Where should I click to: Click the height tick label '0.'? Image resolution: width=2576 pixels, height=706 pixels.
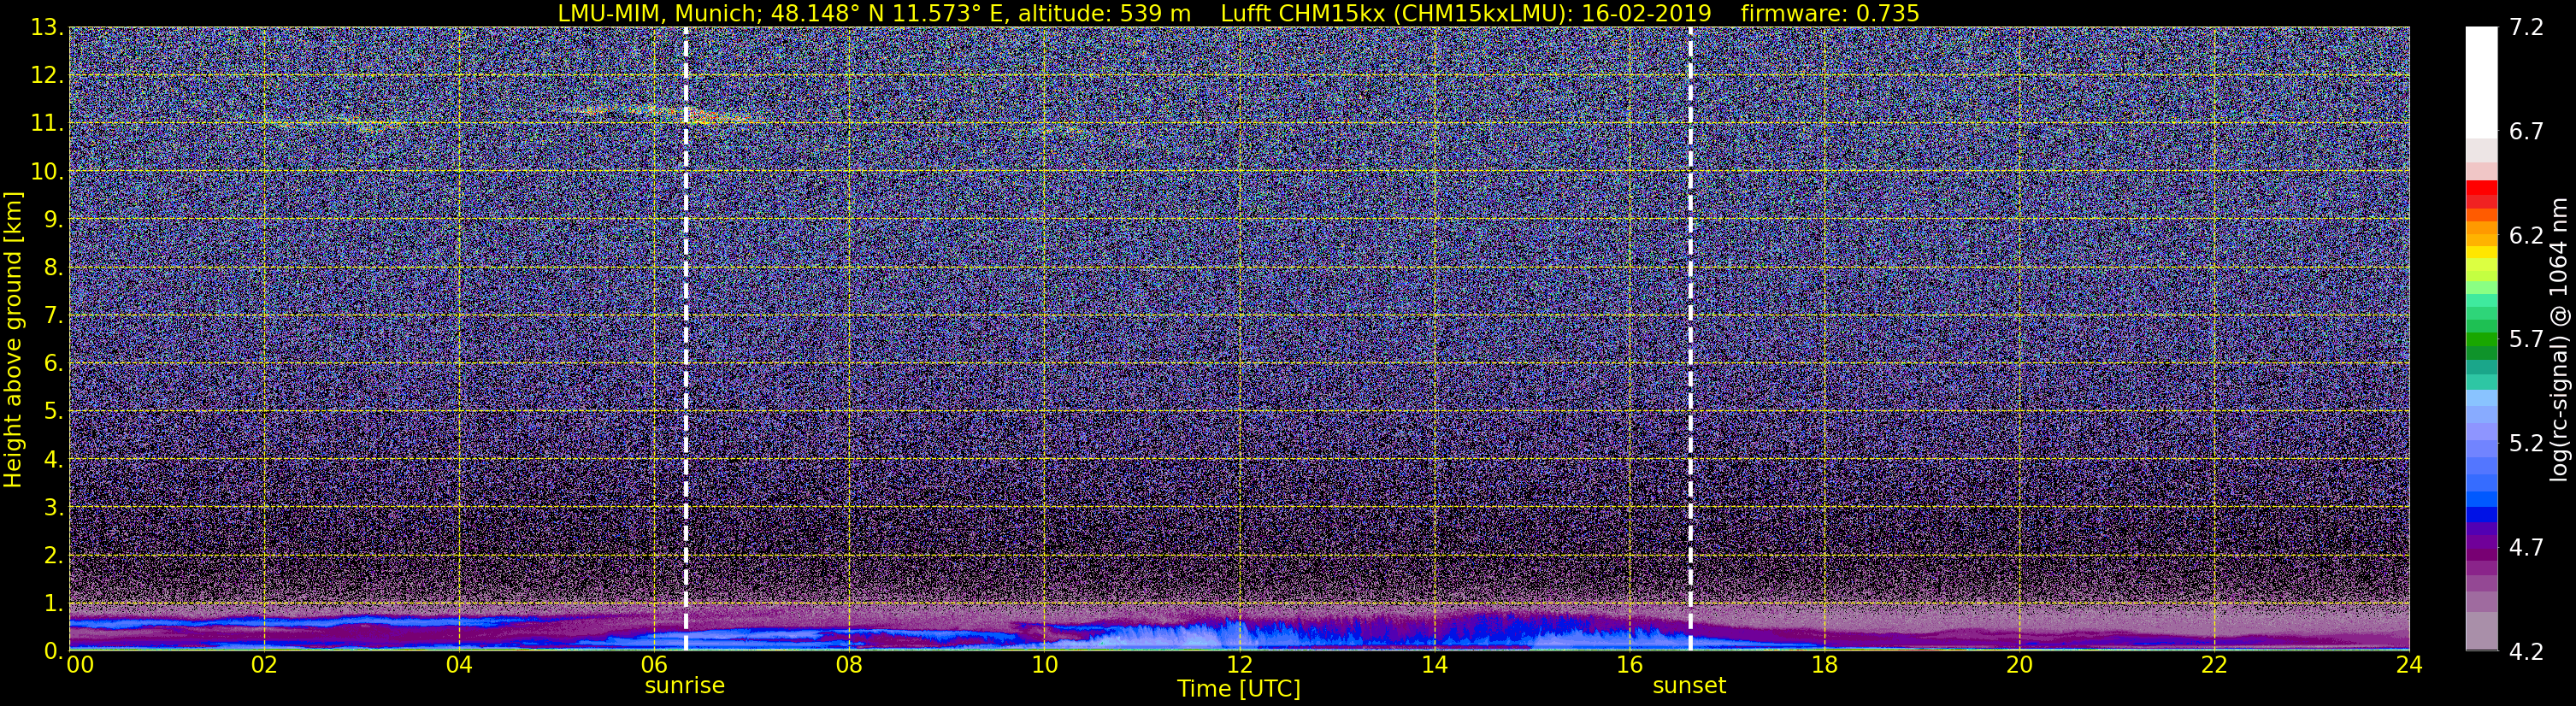[53, 651]
